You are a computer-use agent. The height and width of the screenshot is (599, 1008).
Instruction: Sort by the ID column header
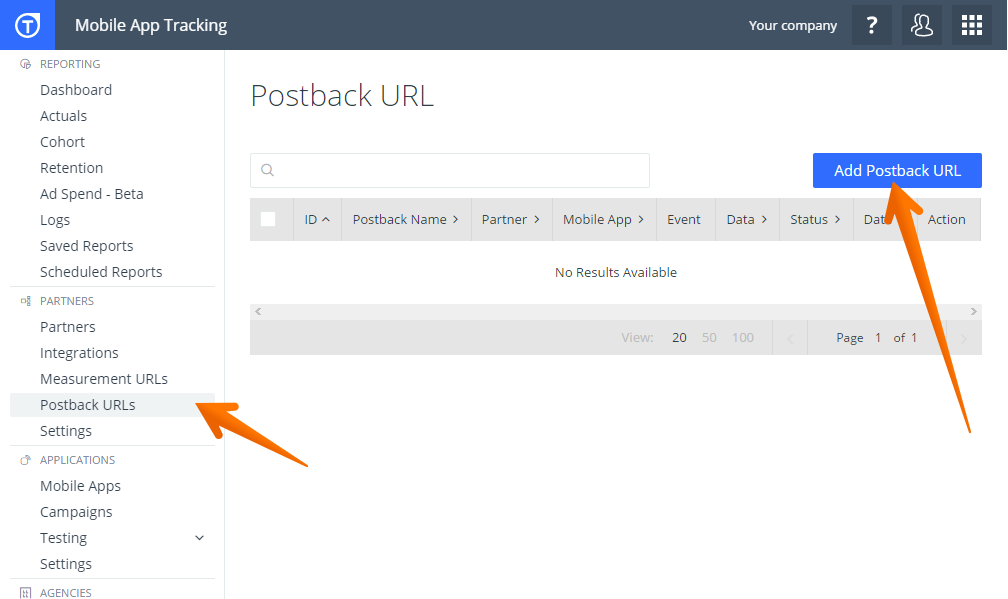[316, 219]
